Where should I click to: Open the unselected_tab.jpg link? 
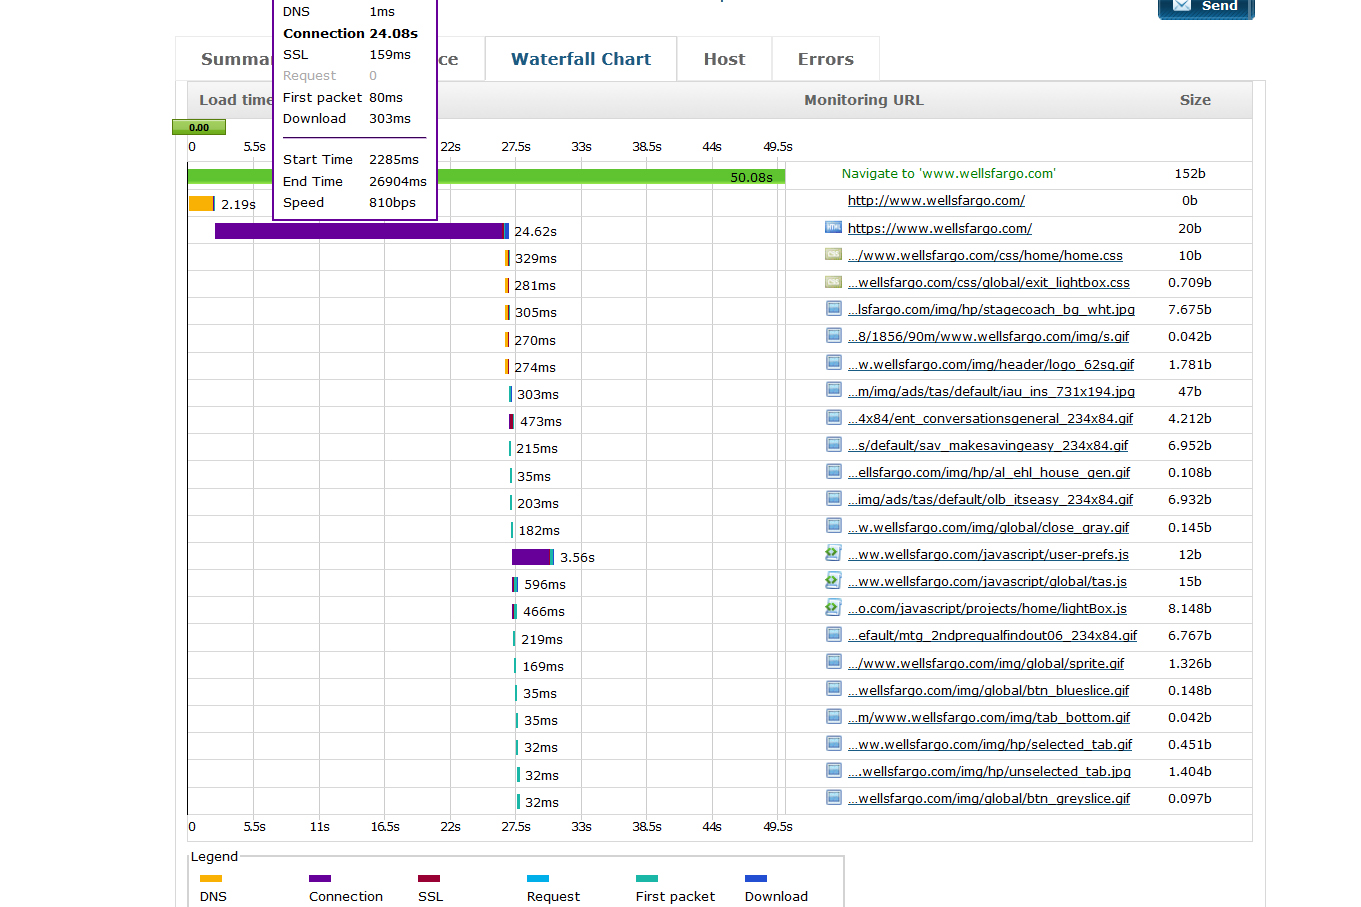pos(989,772)
